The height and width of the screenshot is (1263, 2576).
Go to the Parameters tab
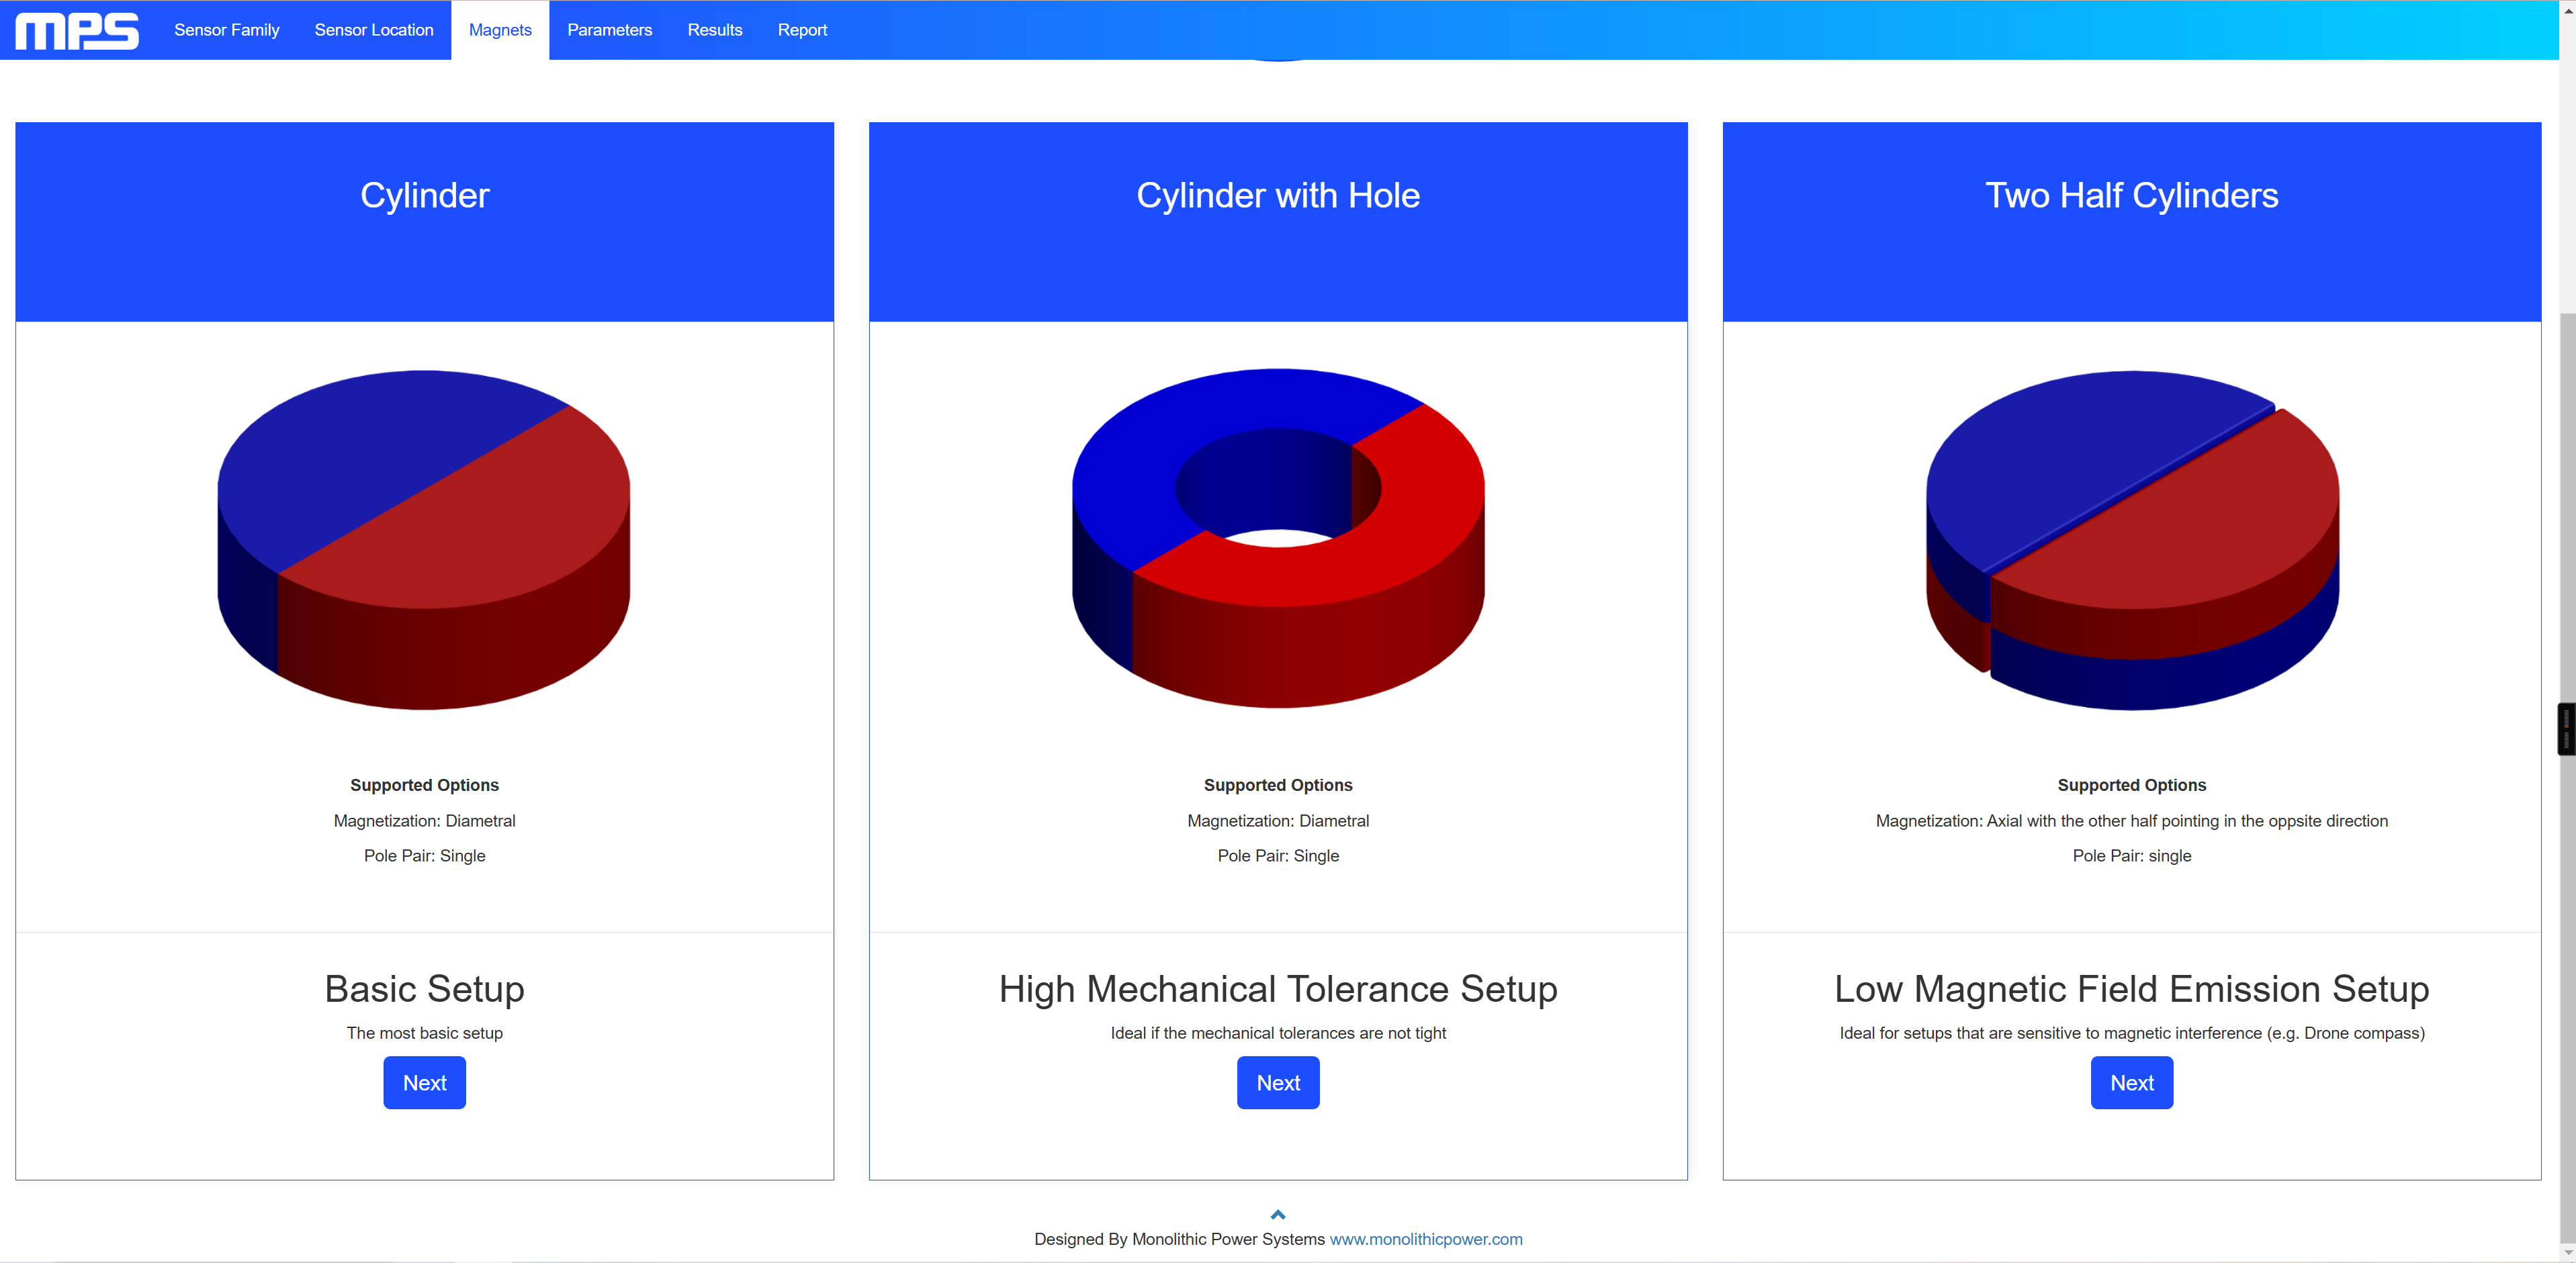pos(609,30)
